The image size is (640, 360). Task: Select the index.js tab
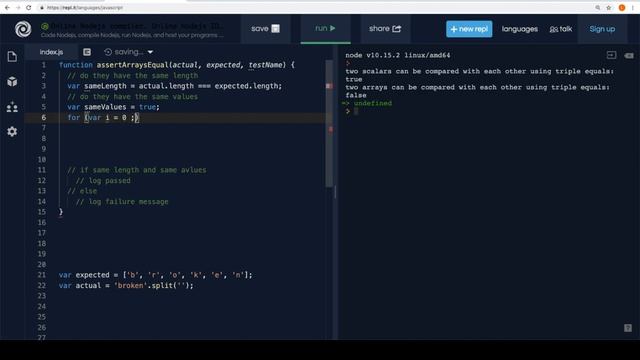pos(51,52)
